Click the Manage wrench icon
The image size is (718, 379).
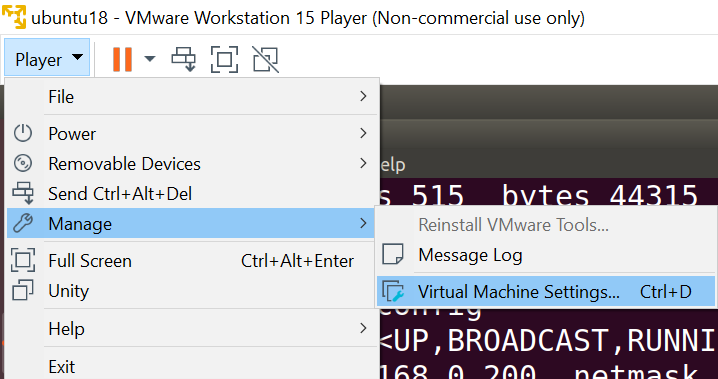click(x=22, y=223)
